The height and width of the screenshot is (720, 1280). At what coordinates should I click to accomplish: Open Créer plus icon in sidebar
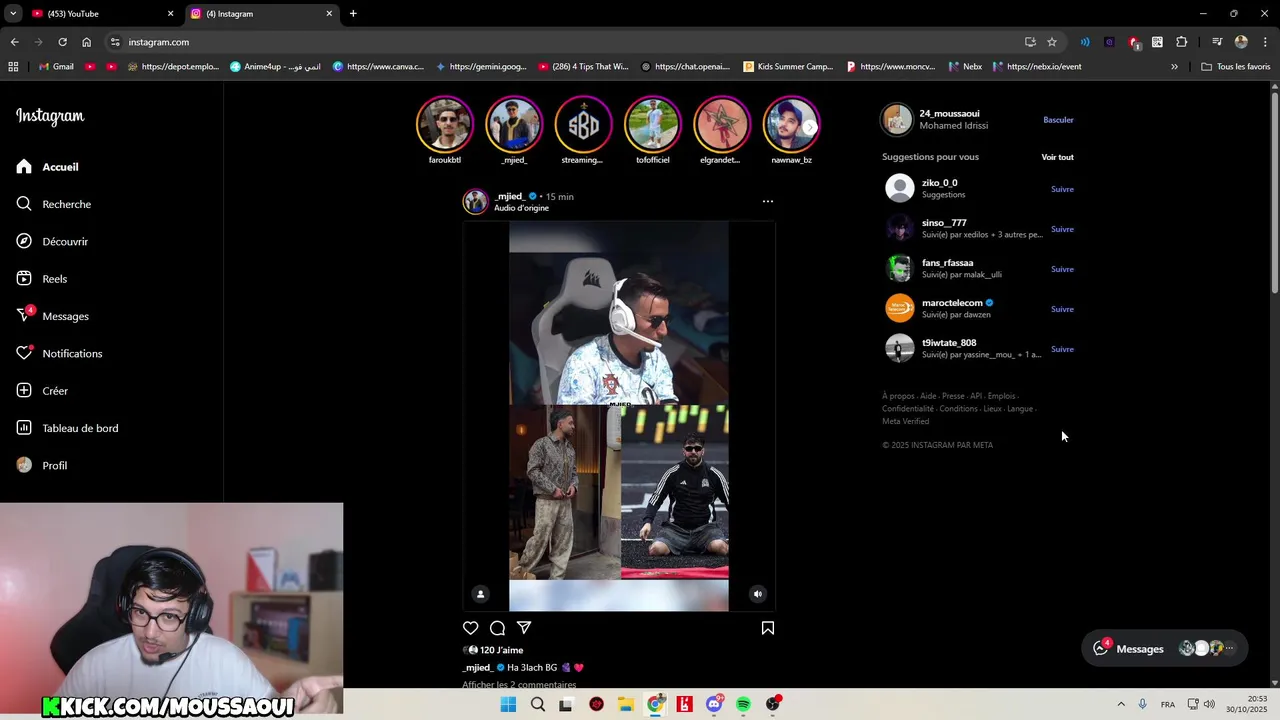pyautogui.click(x=24, y=391)
